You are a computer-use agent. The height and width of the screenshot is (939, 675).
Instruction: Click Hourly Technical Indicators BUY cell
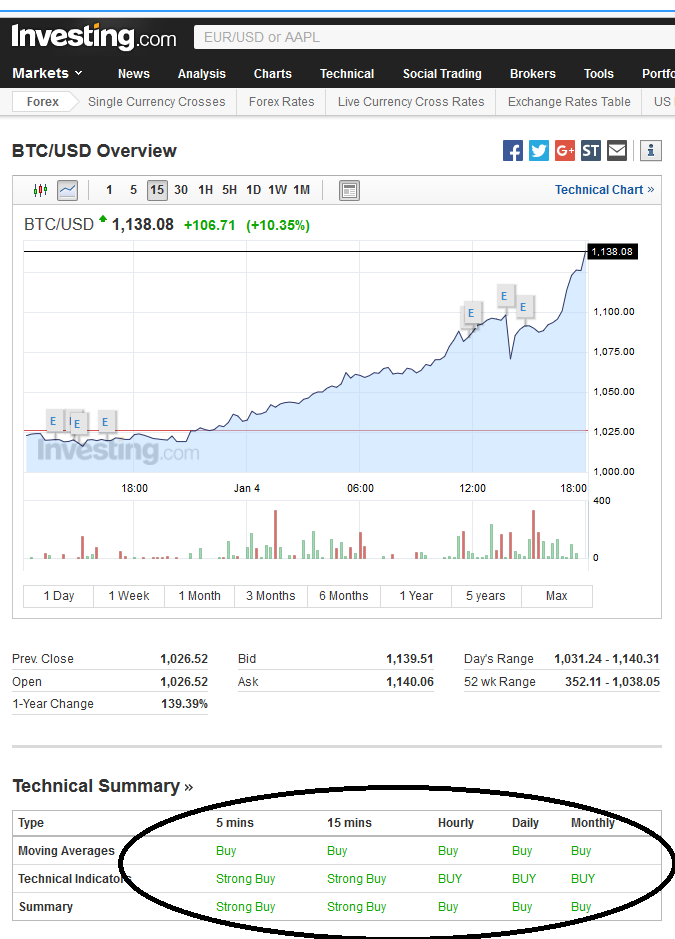coord(450,879)
